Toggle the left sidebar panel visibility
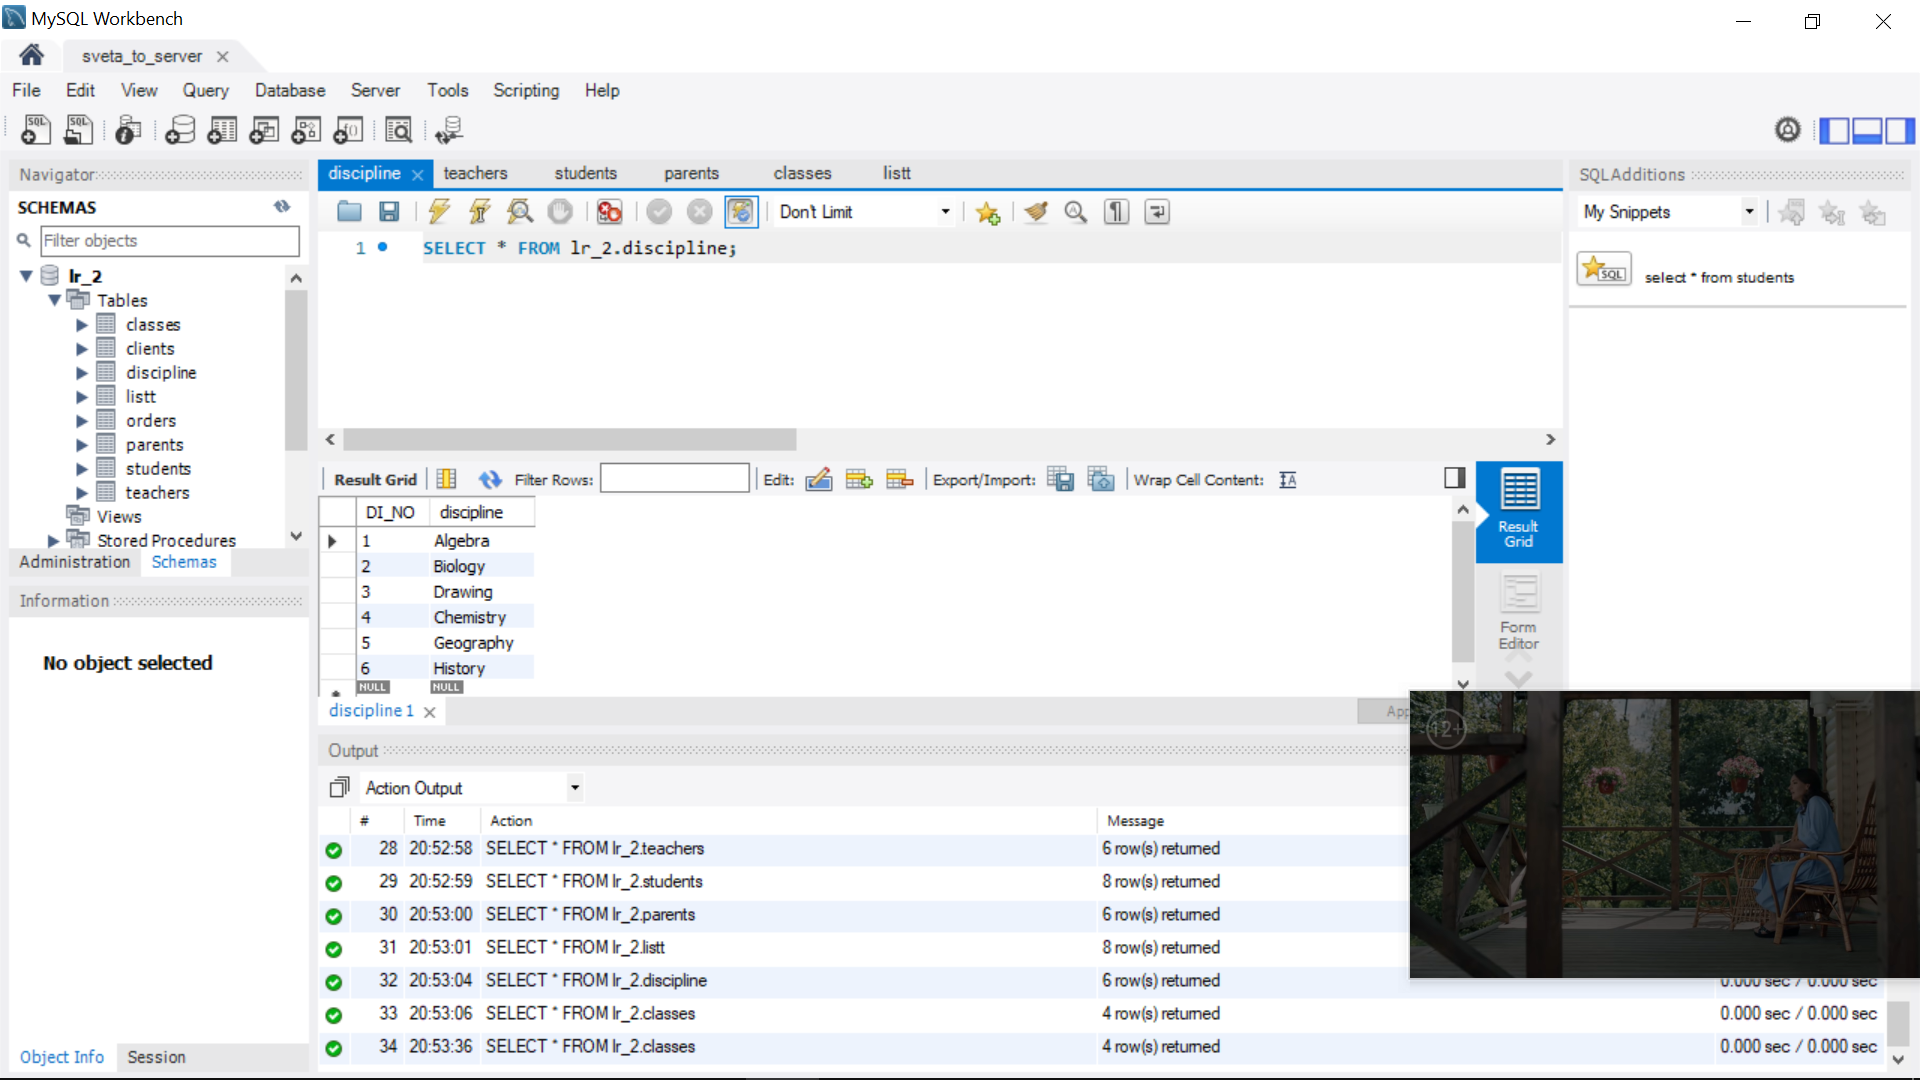This screenshot has height=1080, width=1920. [1833, 130]
